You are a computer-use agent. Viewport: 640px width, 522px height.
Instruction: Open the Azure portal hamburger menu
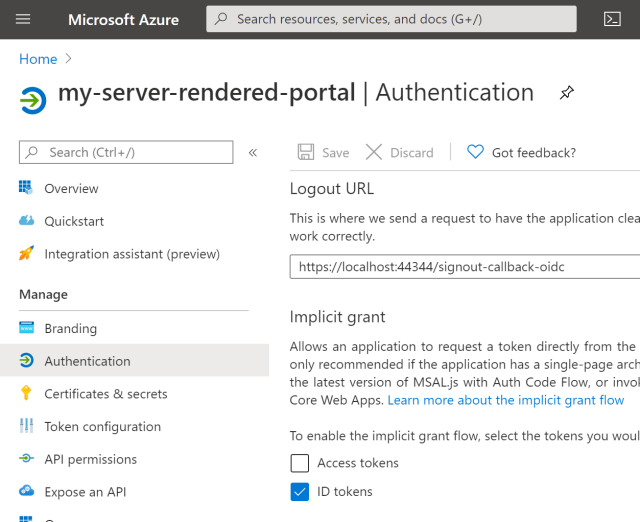click(24, 19)
